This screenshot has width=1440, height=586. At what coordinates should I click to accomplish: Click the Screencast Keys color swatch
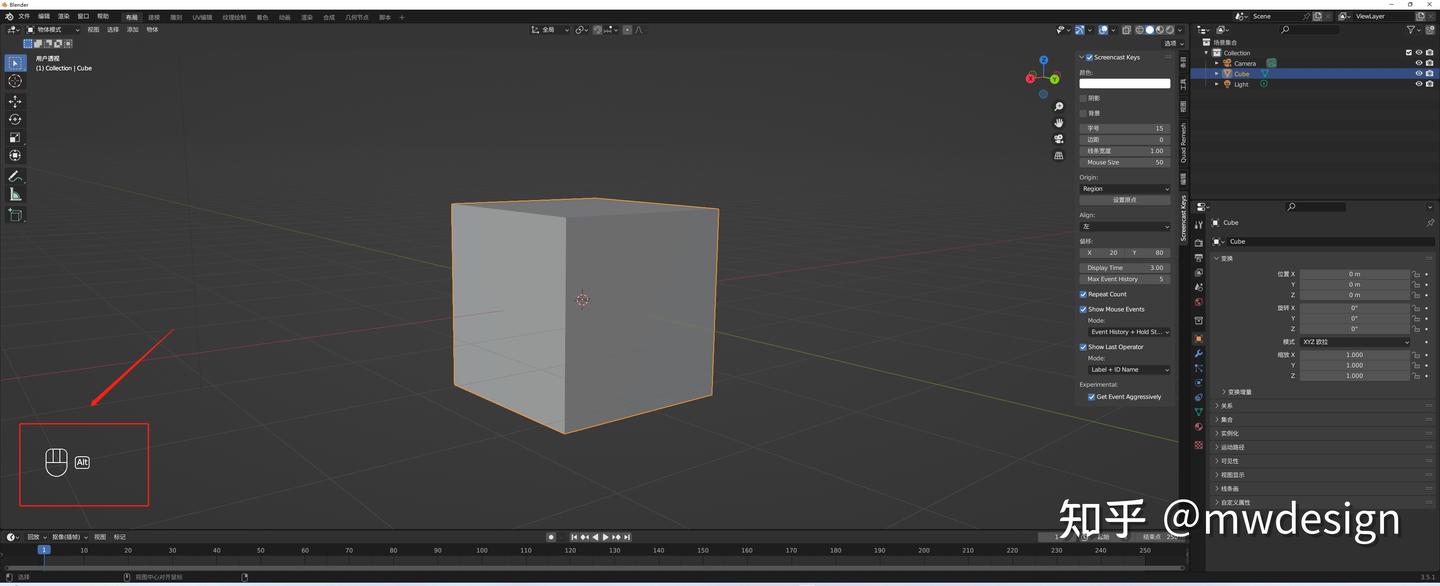(1124, 84)
